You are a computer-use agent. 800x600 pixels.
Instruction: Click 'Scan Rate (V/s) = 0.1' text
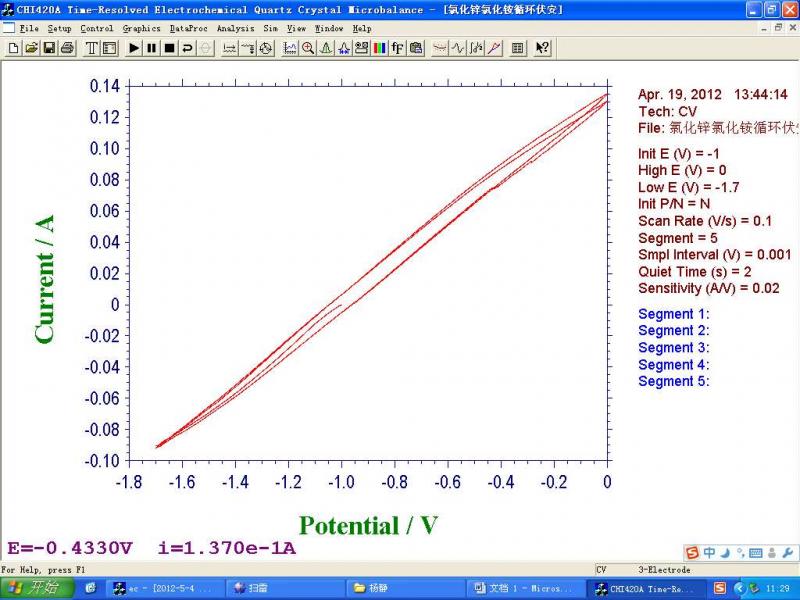(x=705, y=221)
